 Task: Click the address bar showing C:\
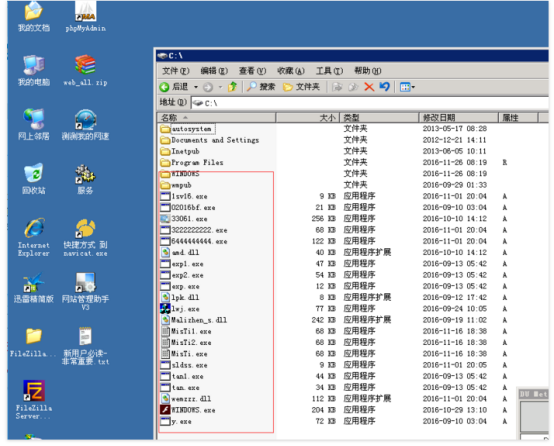[369, 103]
